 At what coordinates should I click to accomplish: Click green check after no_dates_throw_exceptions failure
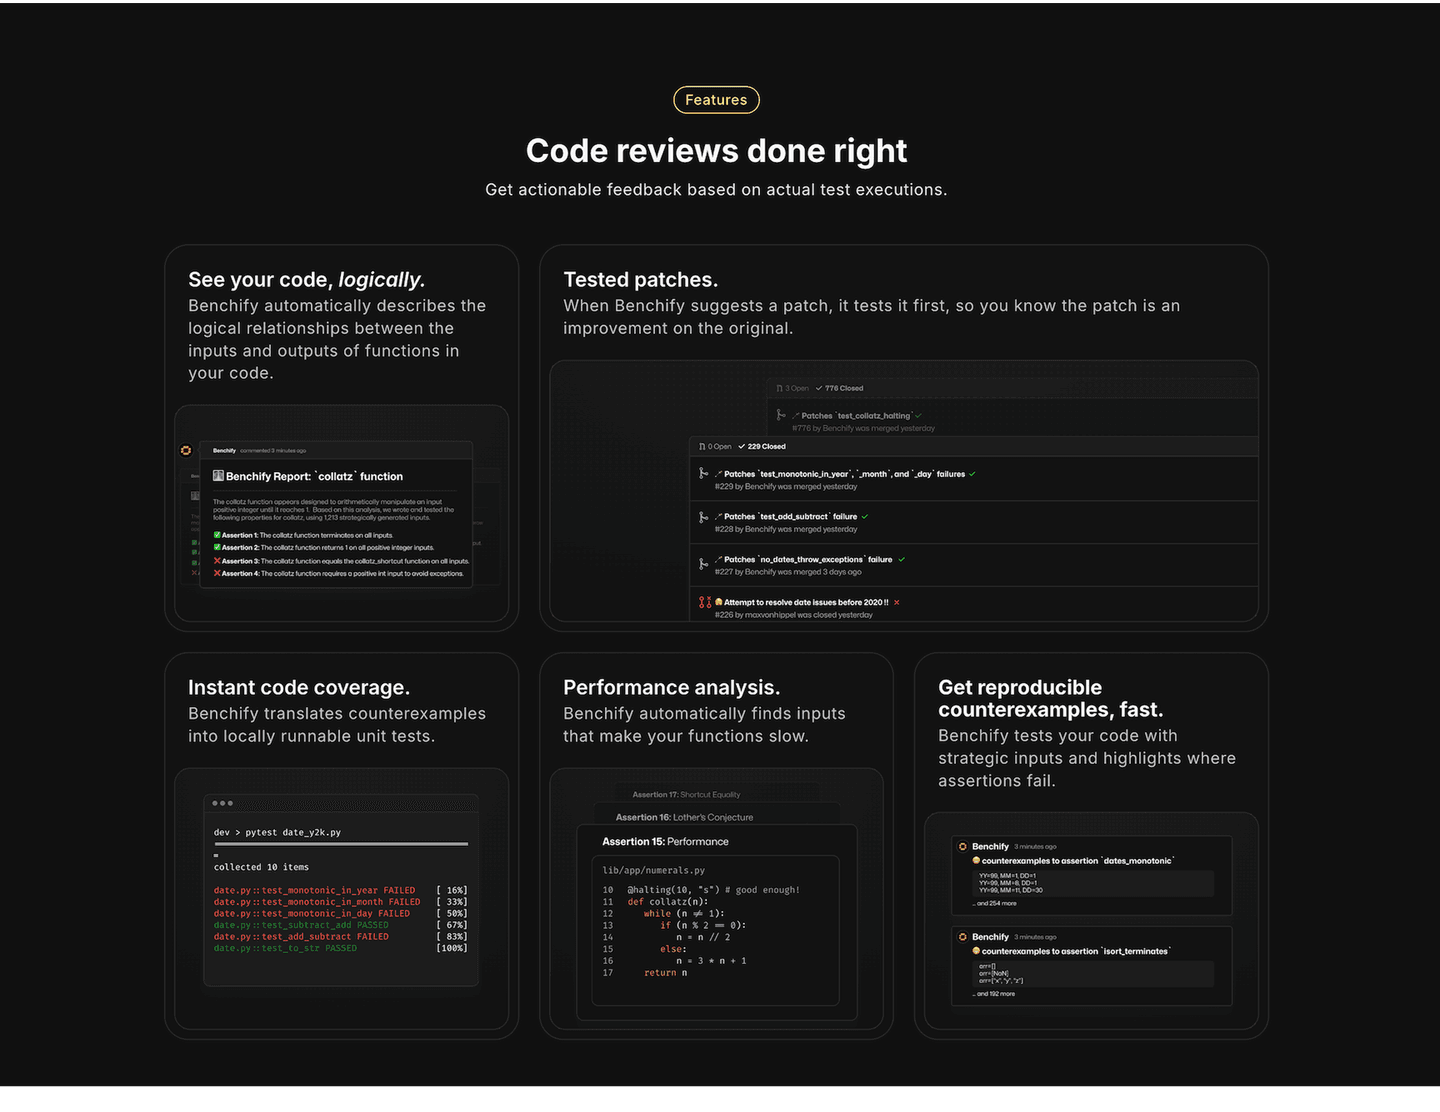(x=901, y=560)
